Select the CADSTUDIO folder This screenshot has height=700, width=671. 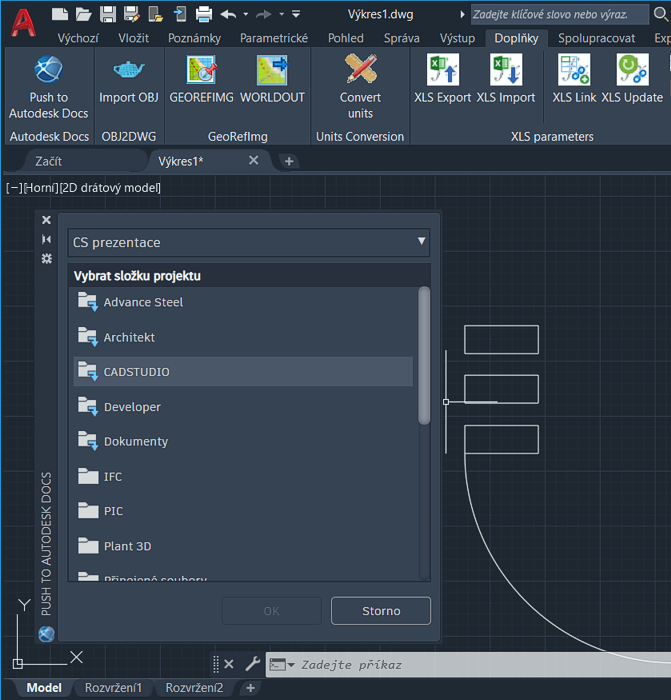[x=243, y=372]
